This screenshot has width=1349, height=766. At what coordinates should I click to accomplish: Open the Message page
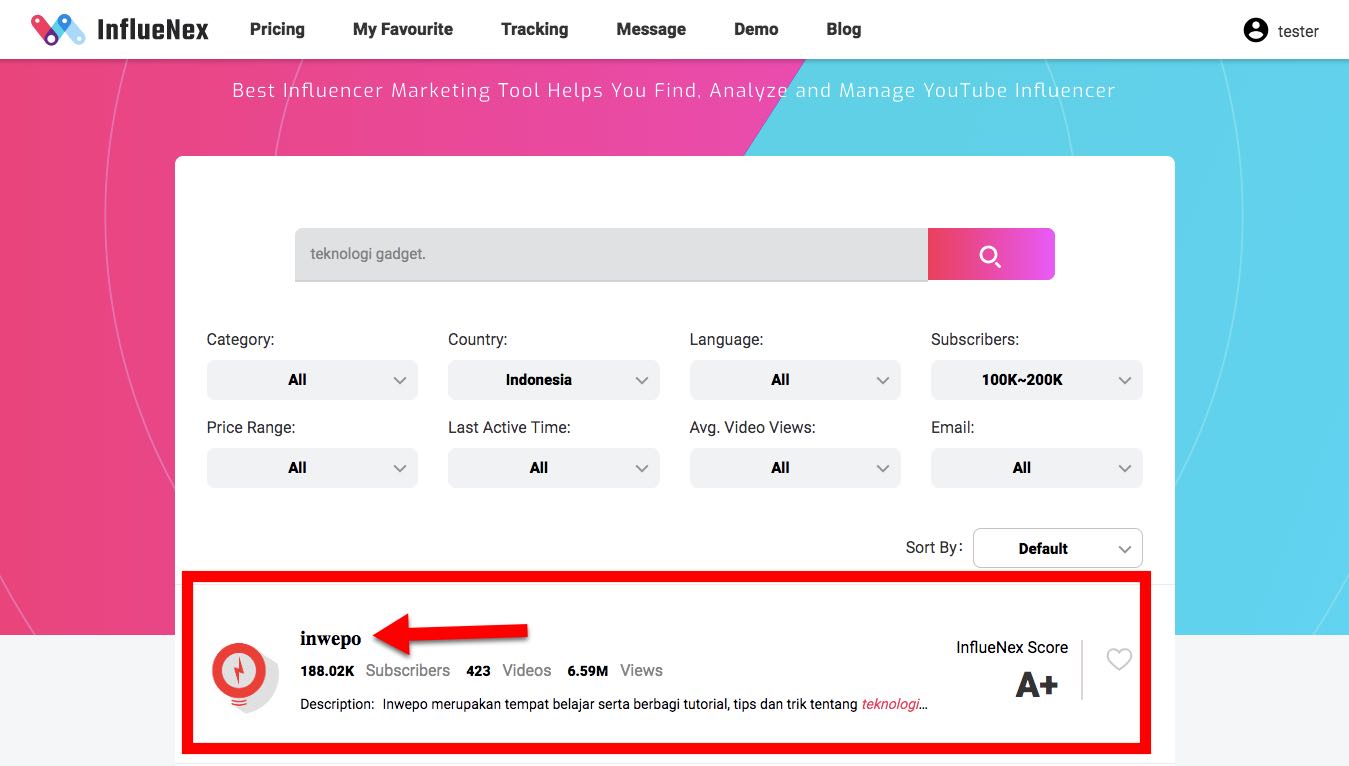point(651,29)
